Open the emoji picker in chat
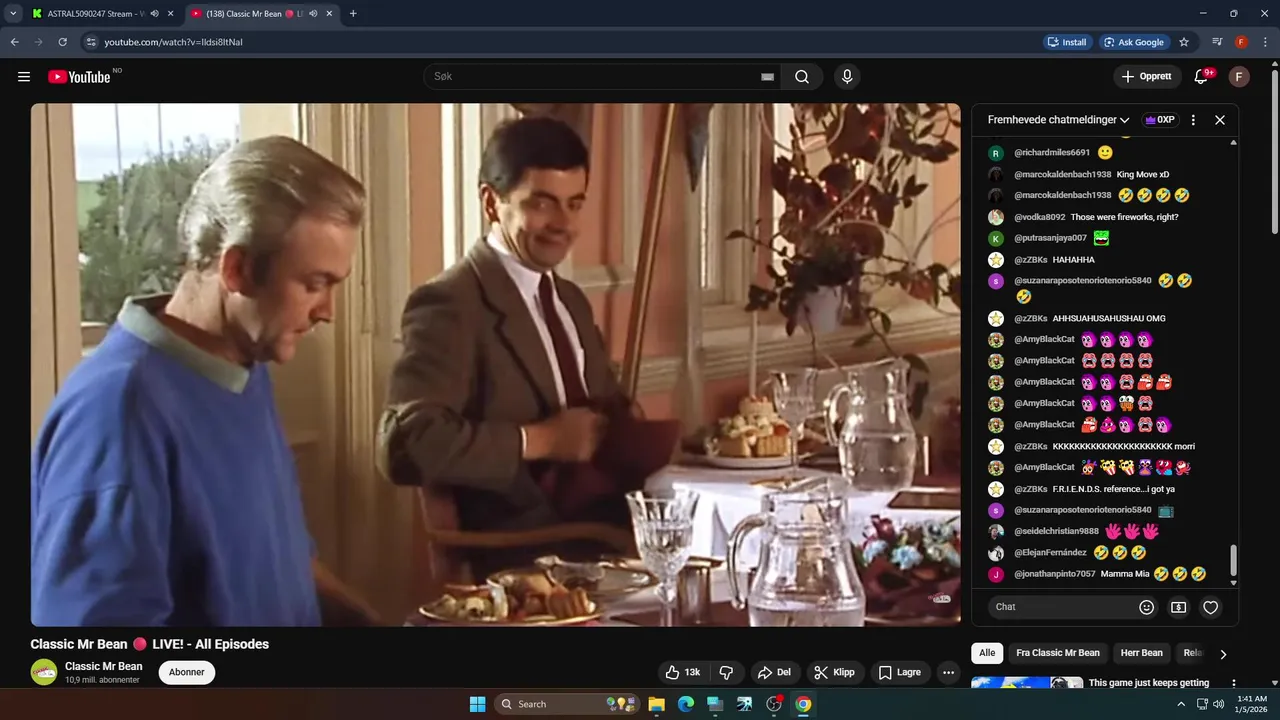 (x=1147, y=607)
